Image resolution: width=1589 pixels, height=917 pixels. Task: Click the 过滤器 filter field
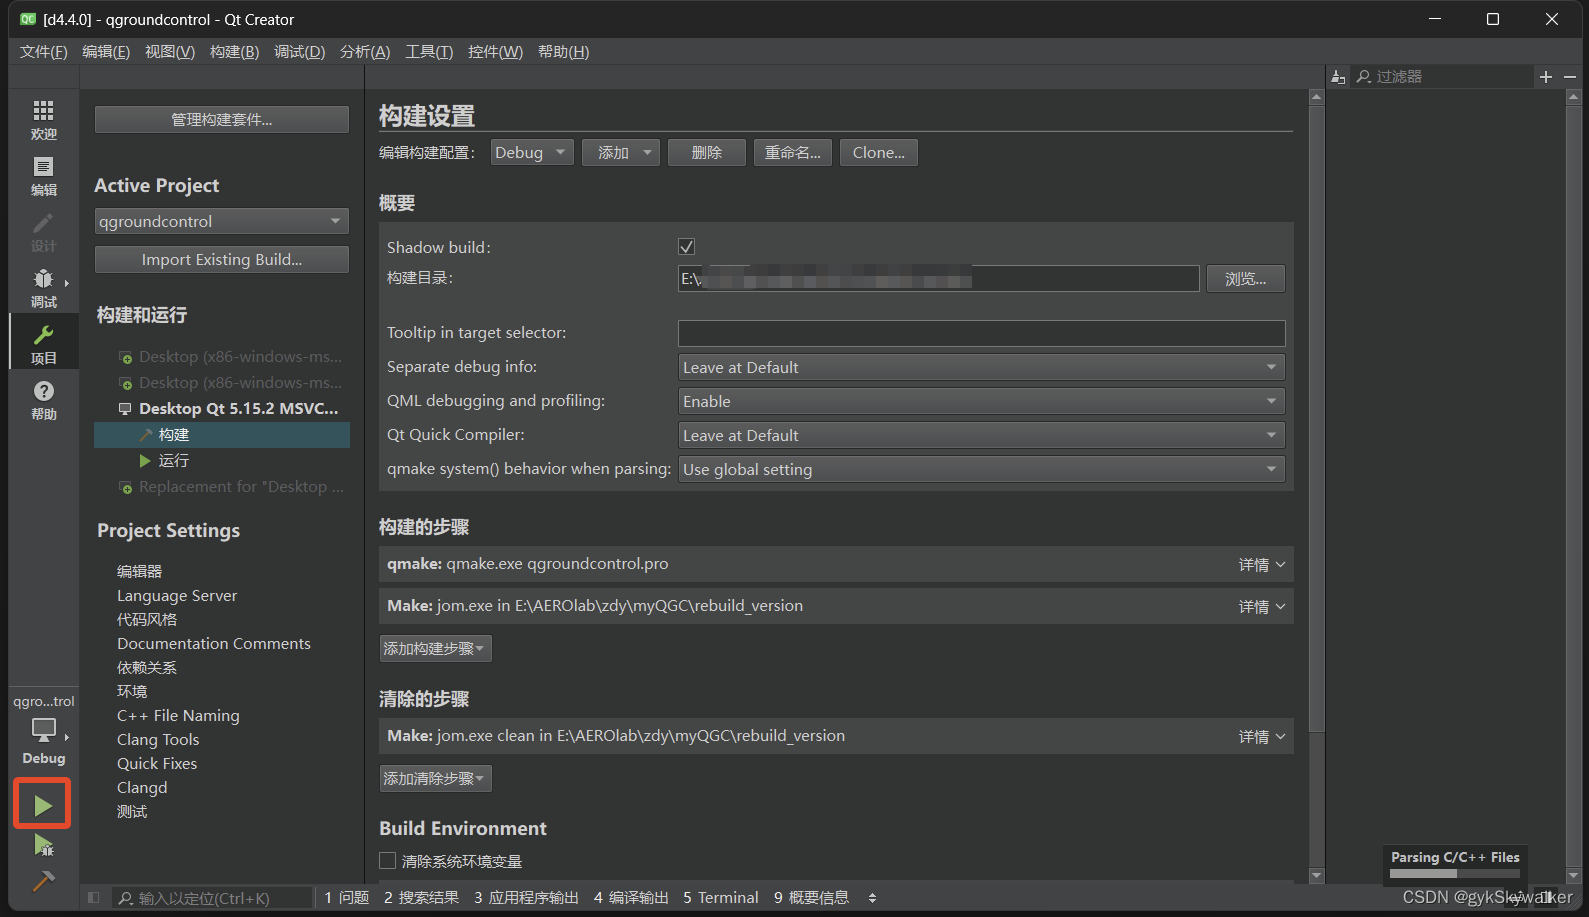click(1442, 77)
